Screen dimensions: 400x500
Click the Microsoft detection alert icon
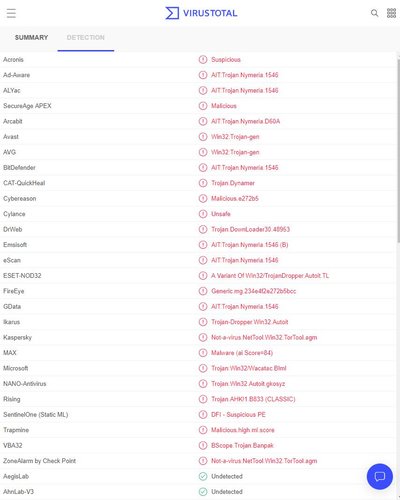pyautogui.click(x=203, y=368)
